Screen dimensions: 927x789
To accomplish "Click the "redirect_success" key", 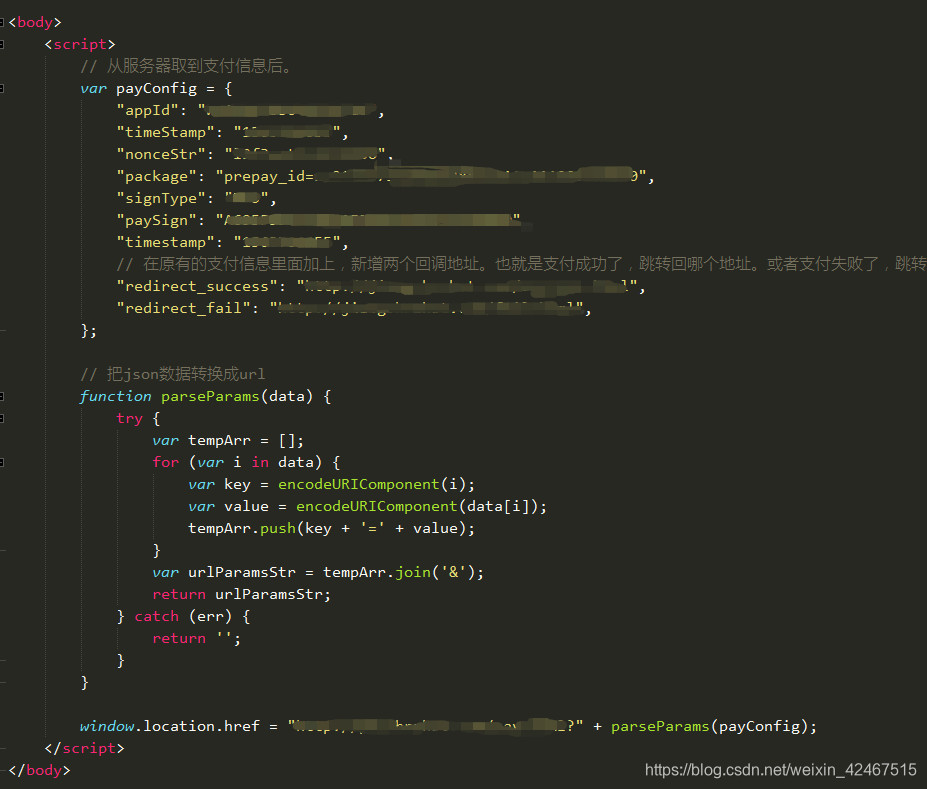I will (197, 286).
